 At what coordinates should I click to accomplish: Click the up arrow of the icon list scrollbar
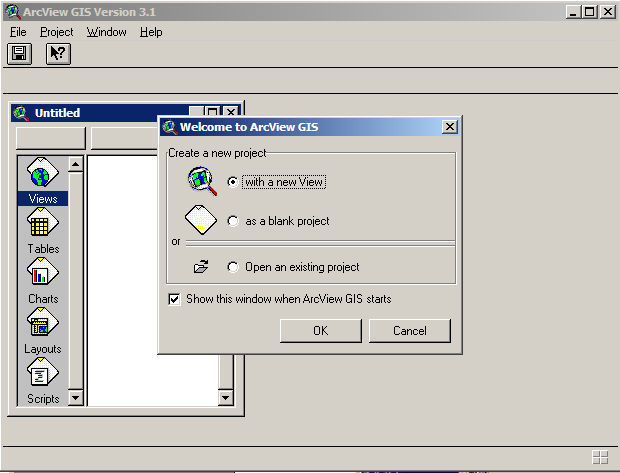[x=76, y=164]
